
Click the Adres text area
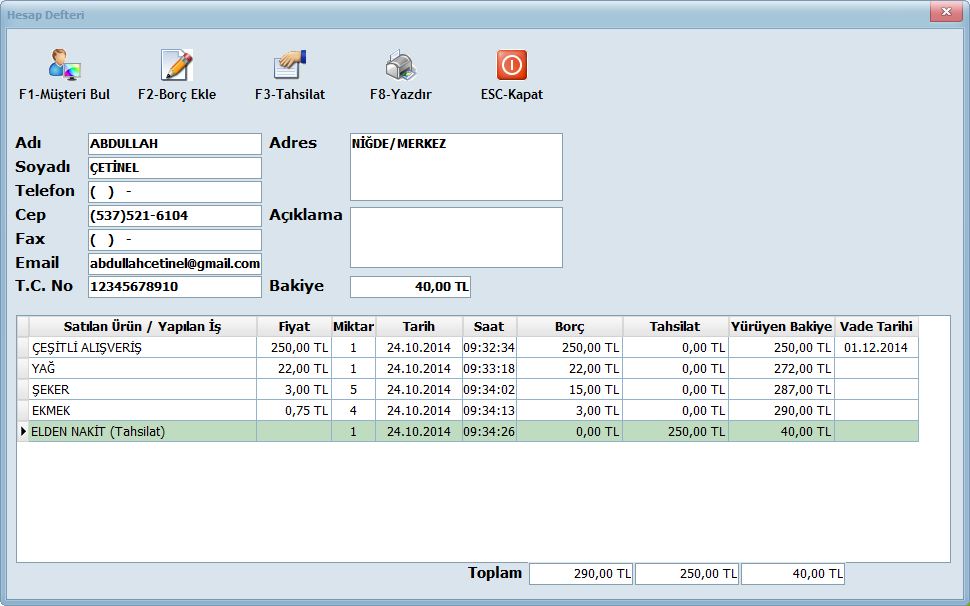point(455,167)
